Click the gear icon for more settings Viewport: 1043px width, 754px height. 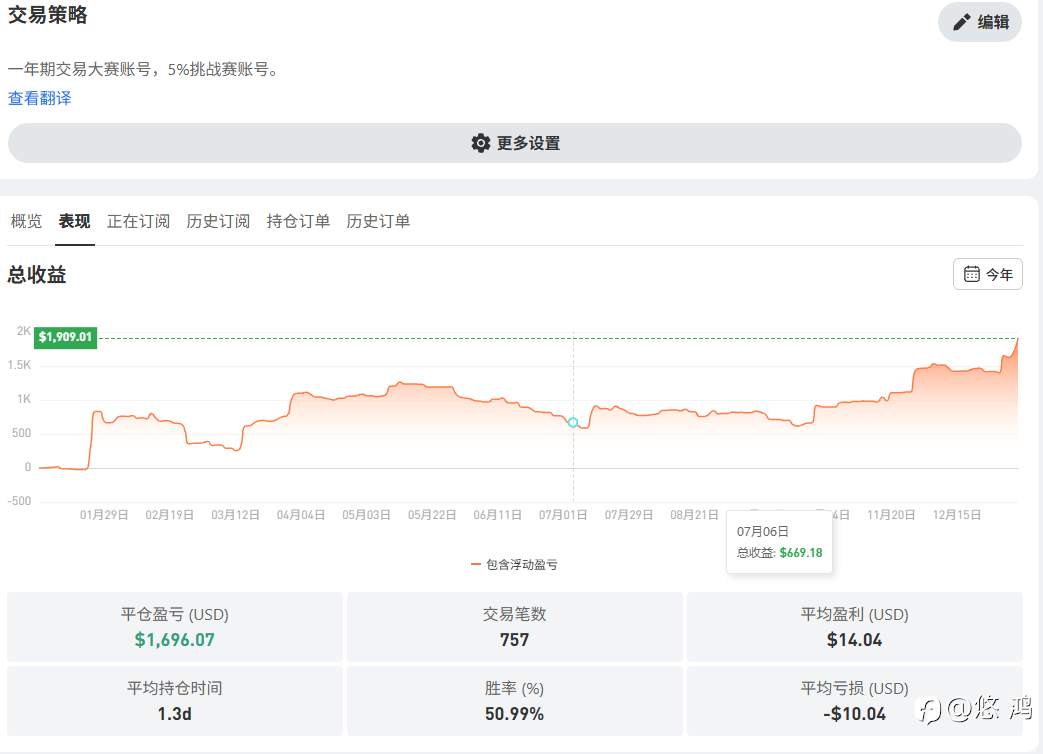pos(481,143)
